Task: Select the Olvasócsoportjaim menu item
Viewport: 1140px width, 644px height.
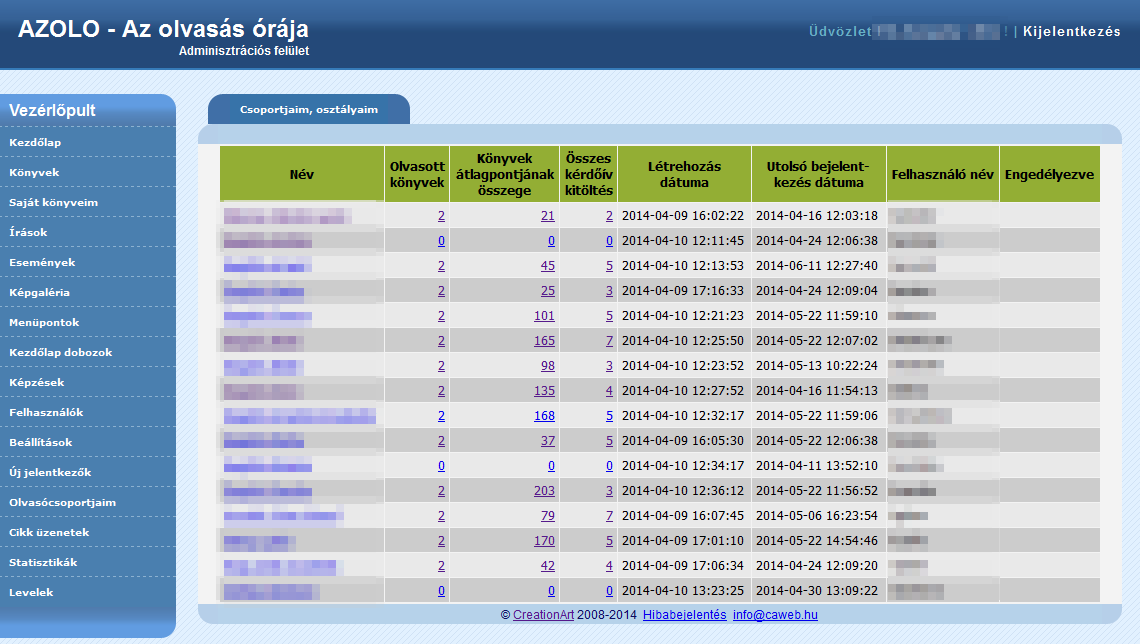Action: pos(63,502)
